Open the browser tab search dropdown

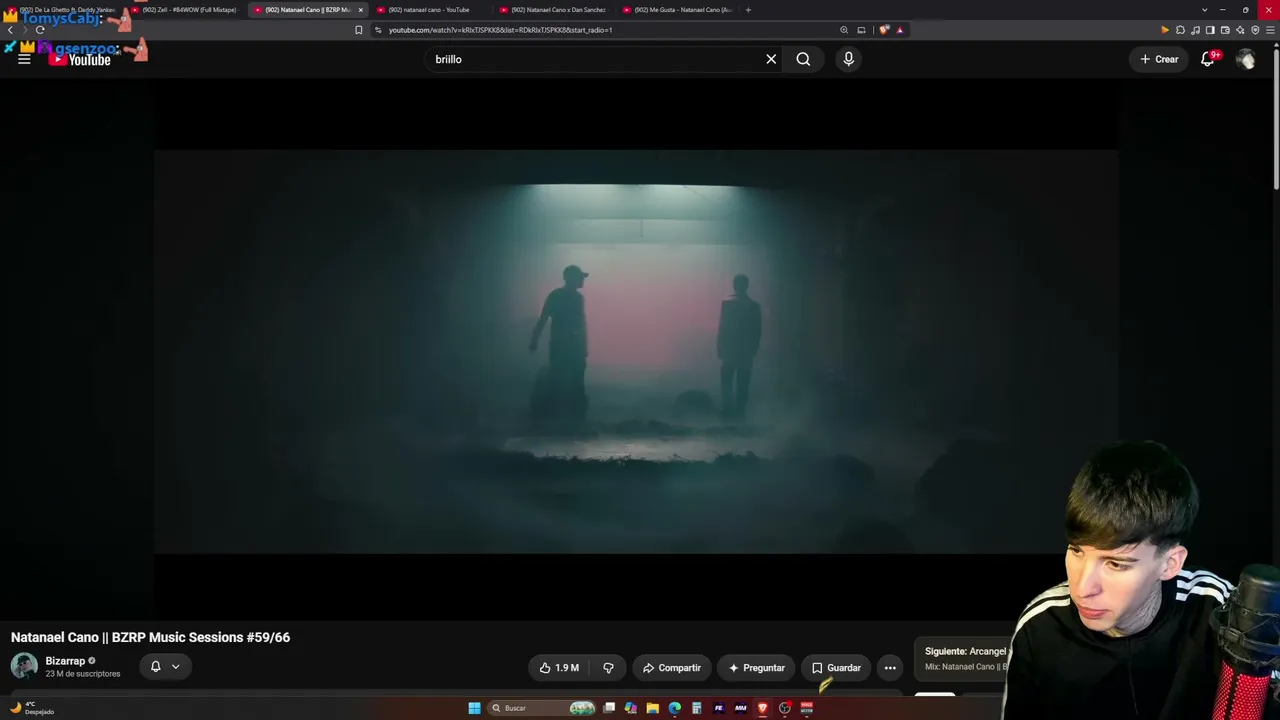(1204, 10)
